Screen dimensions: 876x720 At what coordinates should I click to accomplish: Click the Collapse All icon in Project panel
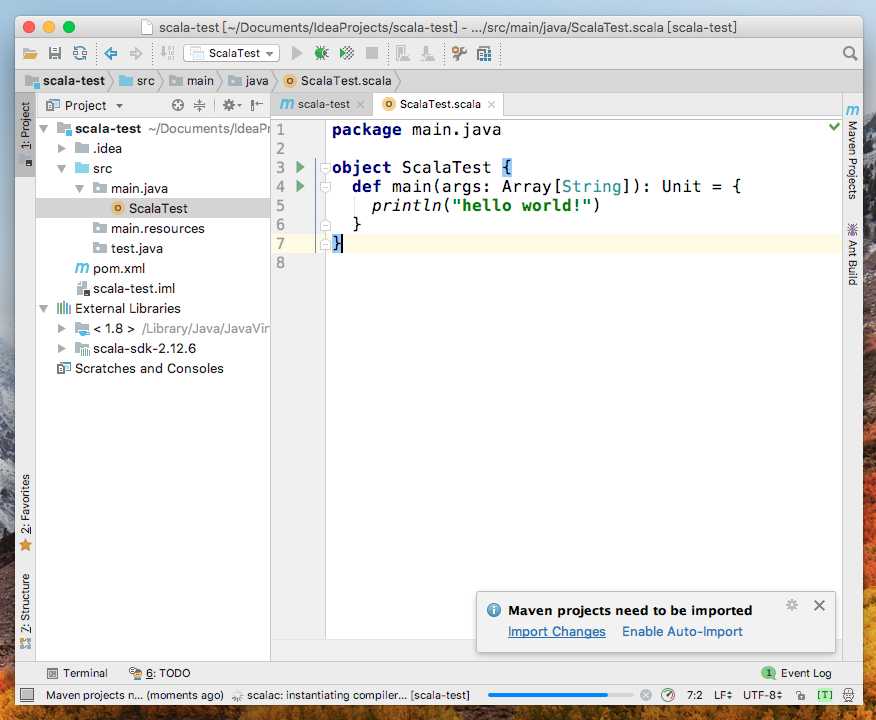tap(199, 105)
